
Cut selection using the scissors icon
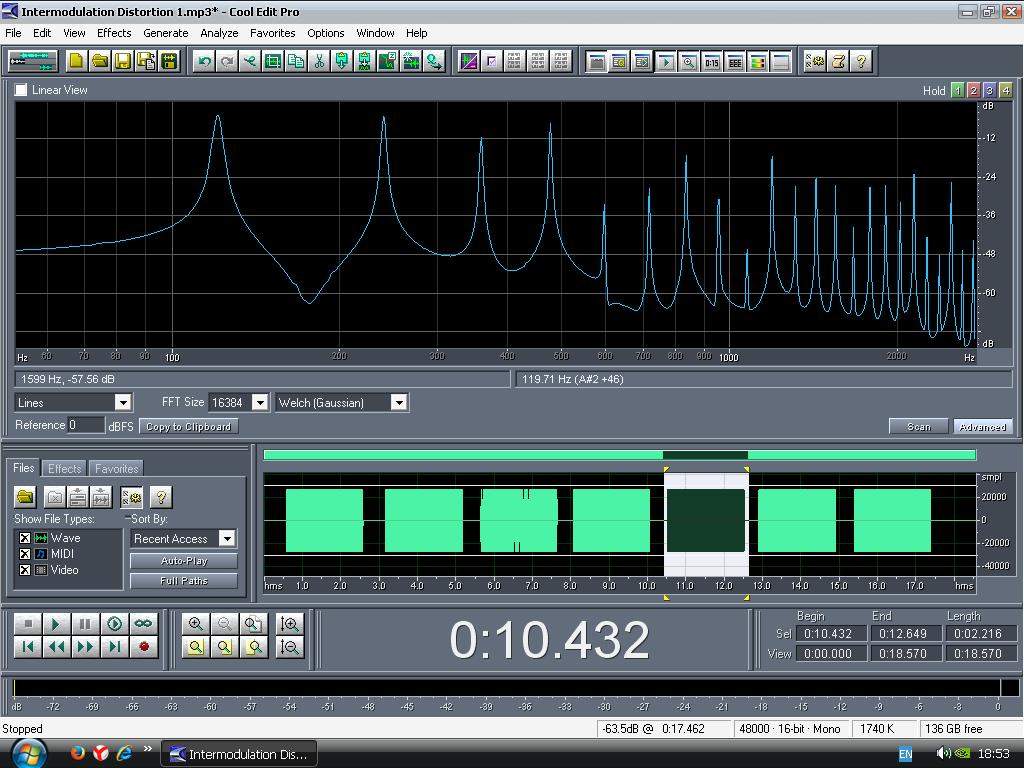[x=319, y=61]
